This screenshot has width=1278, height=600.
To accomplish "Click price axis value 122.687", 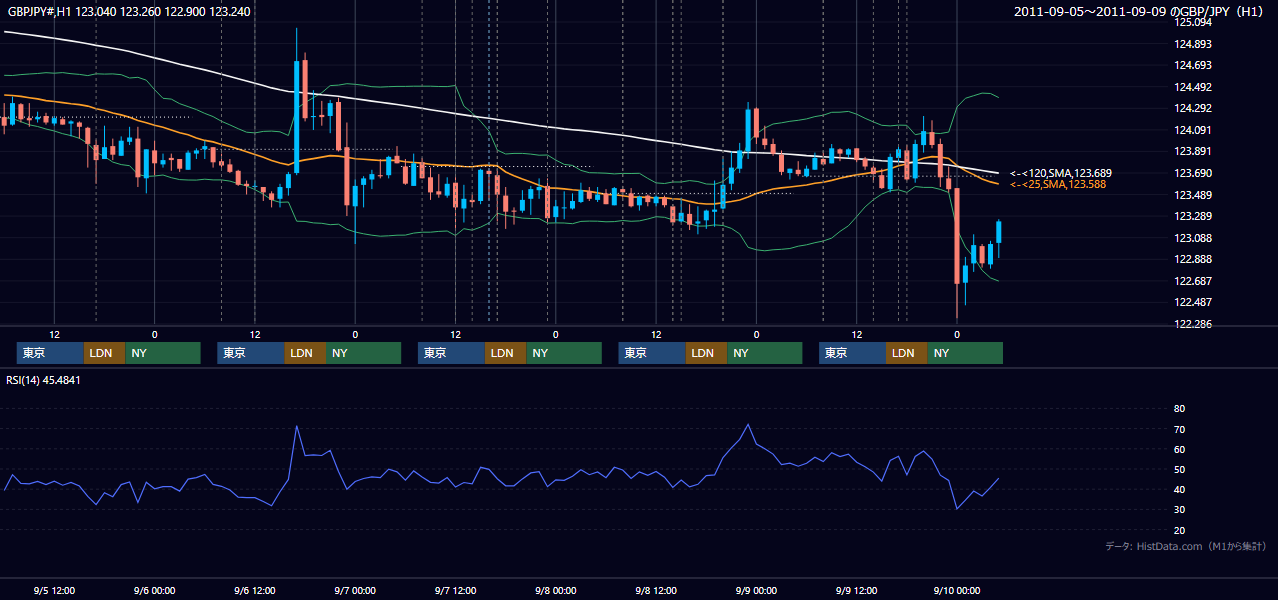I will (1192, 281).
